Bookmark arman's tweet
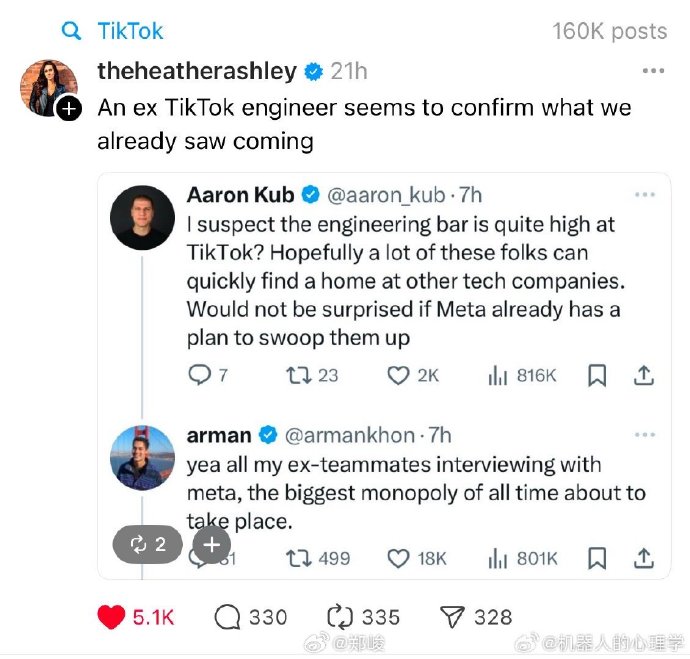This screenshot has height=659, width=690. (x=597, y=557)
